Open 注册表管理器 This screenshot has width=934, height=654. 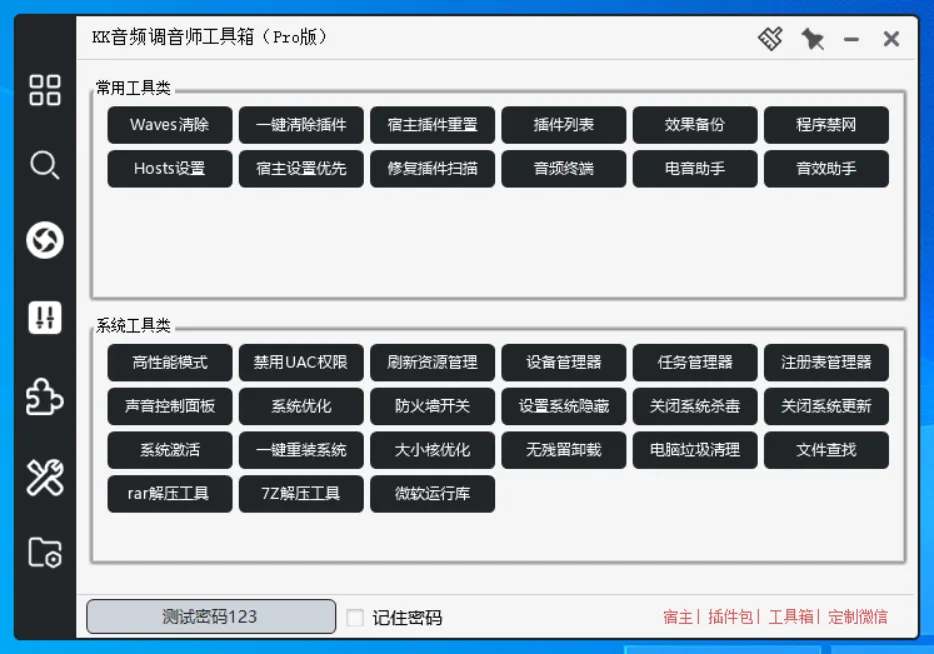point(826,362)
